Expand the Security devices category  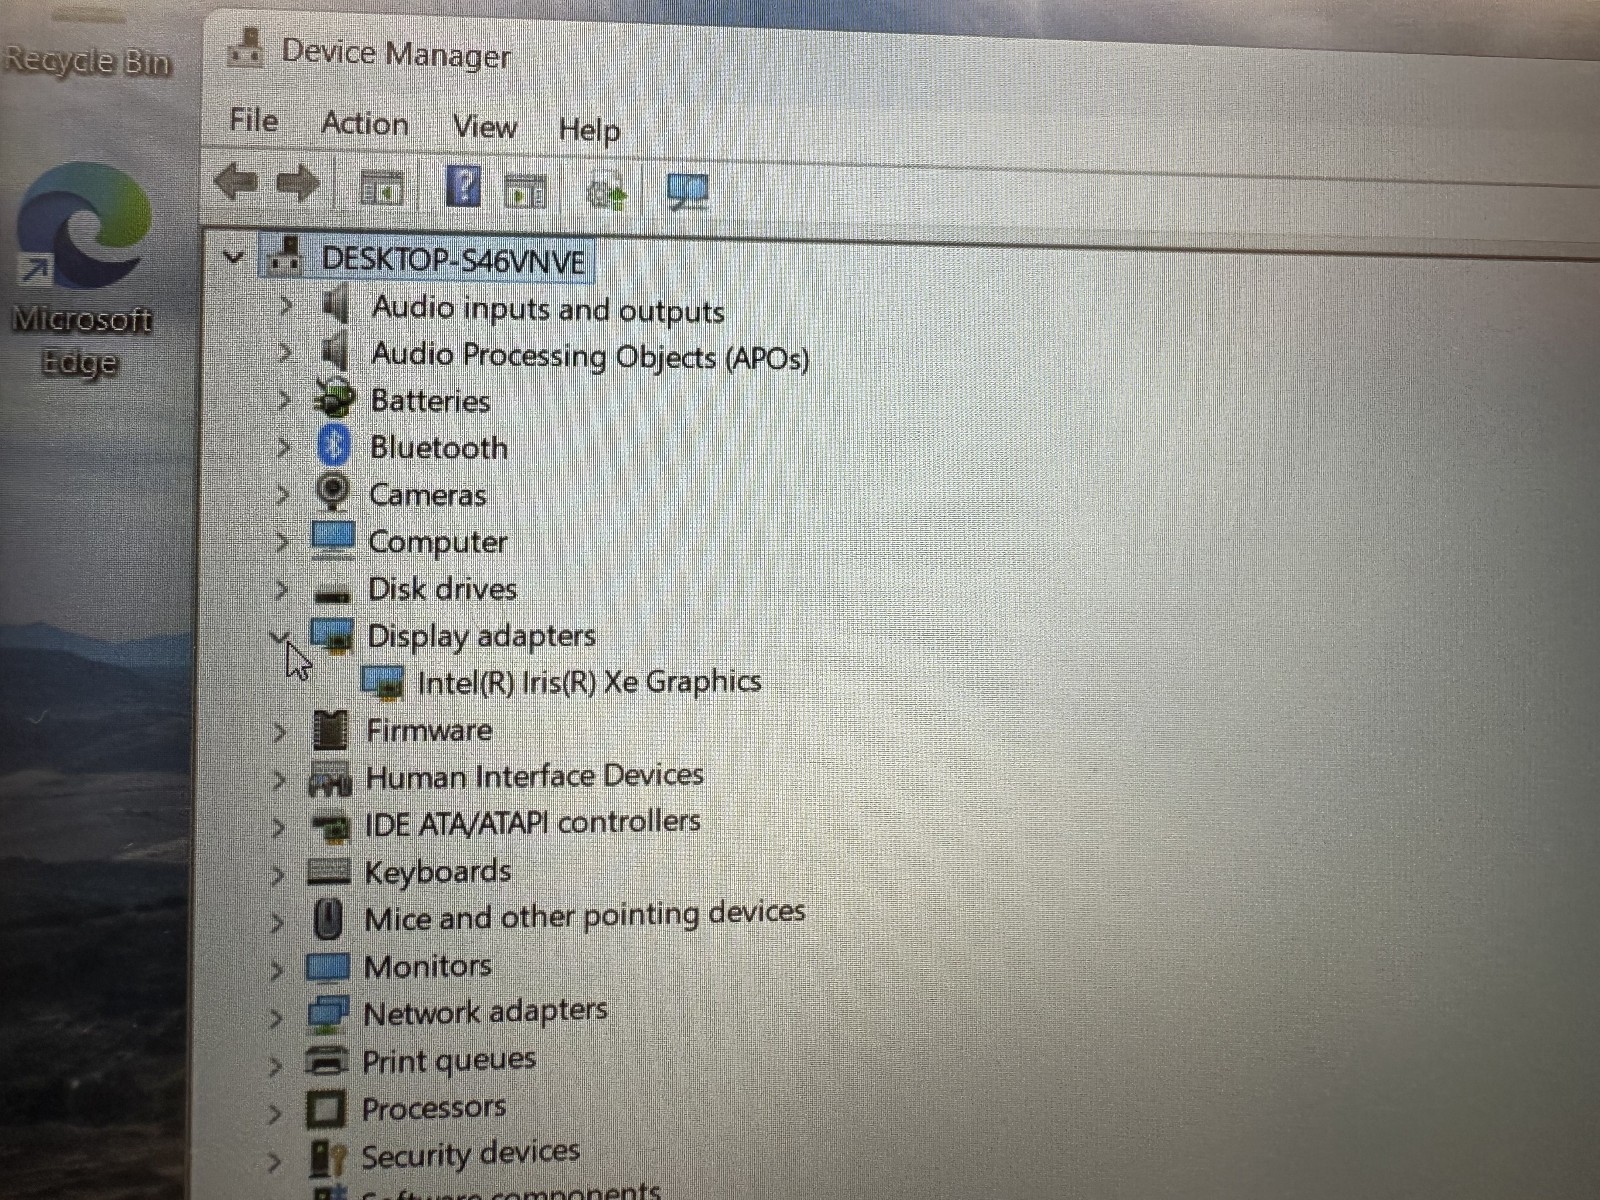(275, 1161)
